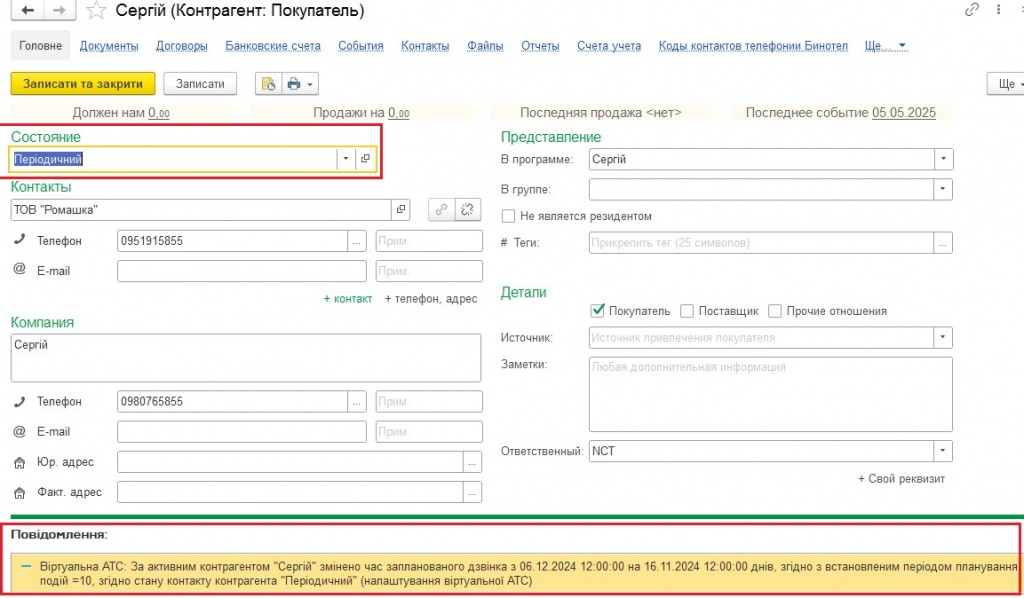This screenshot has width=1024, height=598.
Task: Click the report document icon beside Записати
Action: [x=267, y=84]
